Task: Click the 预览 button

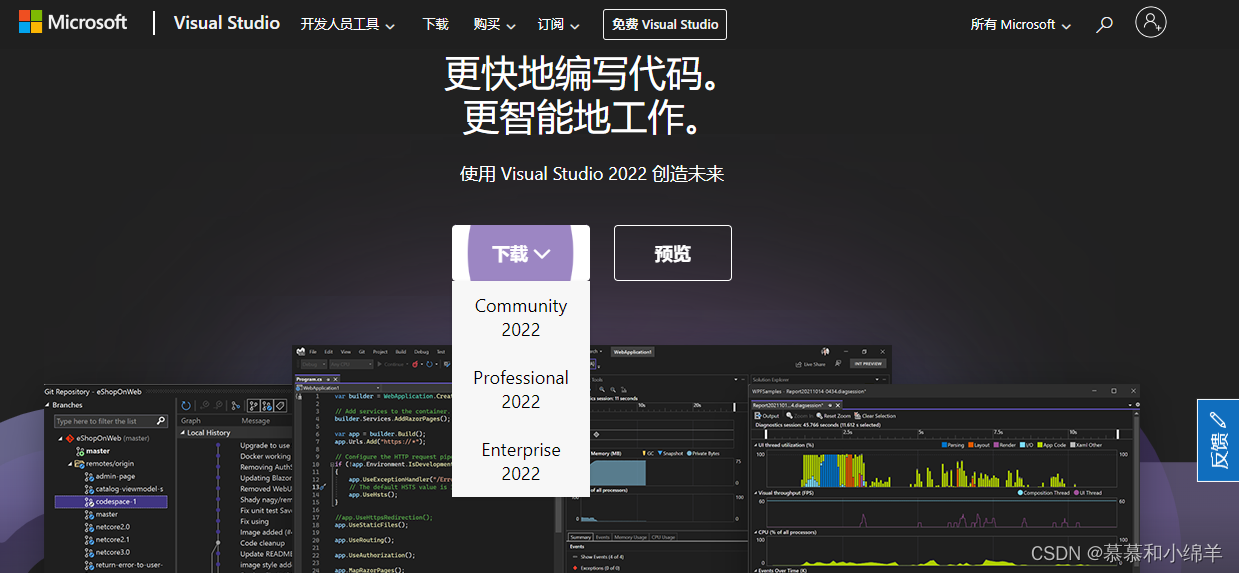Action: click(x=673, y=253)
